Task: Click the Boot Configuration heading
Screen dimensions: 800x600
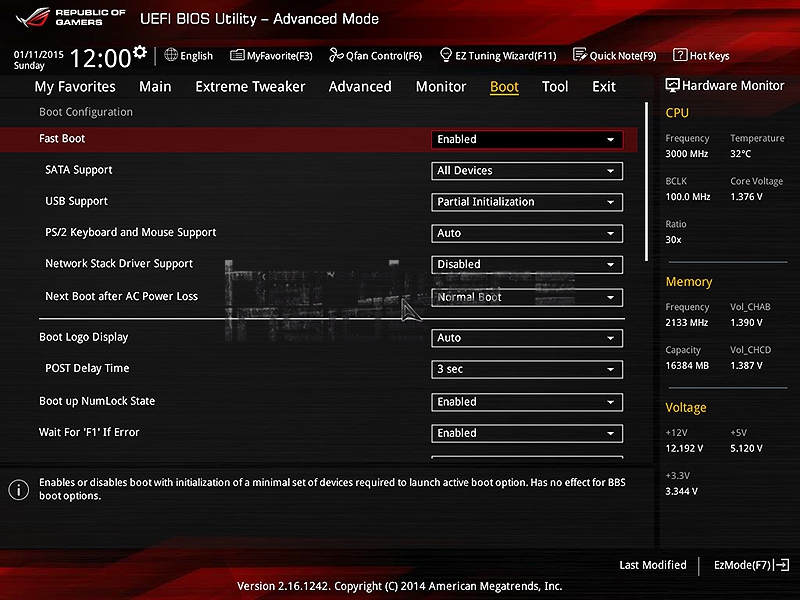Action: pos(86,112)
